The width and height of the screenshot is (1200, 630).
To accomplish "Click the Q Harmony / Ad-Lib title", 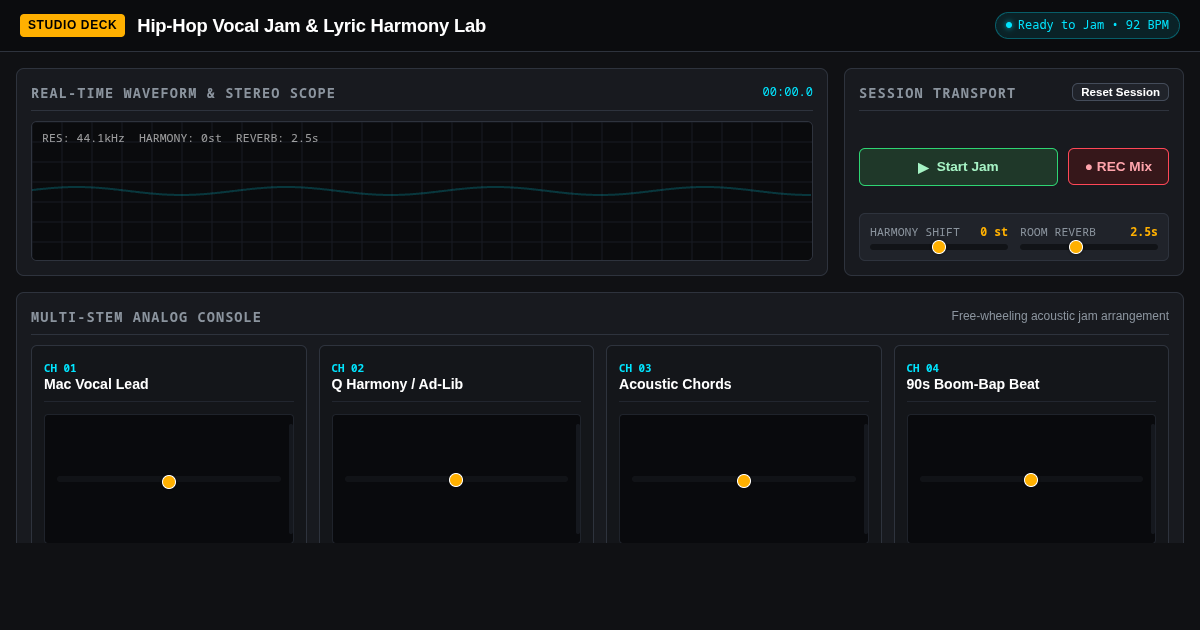I will (x=397, y=384).
